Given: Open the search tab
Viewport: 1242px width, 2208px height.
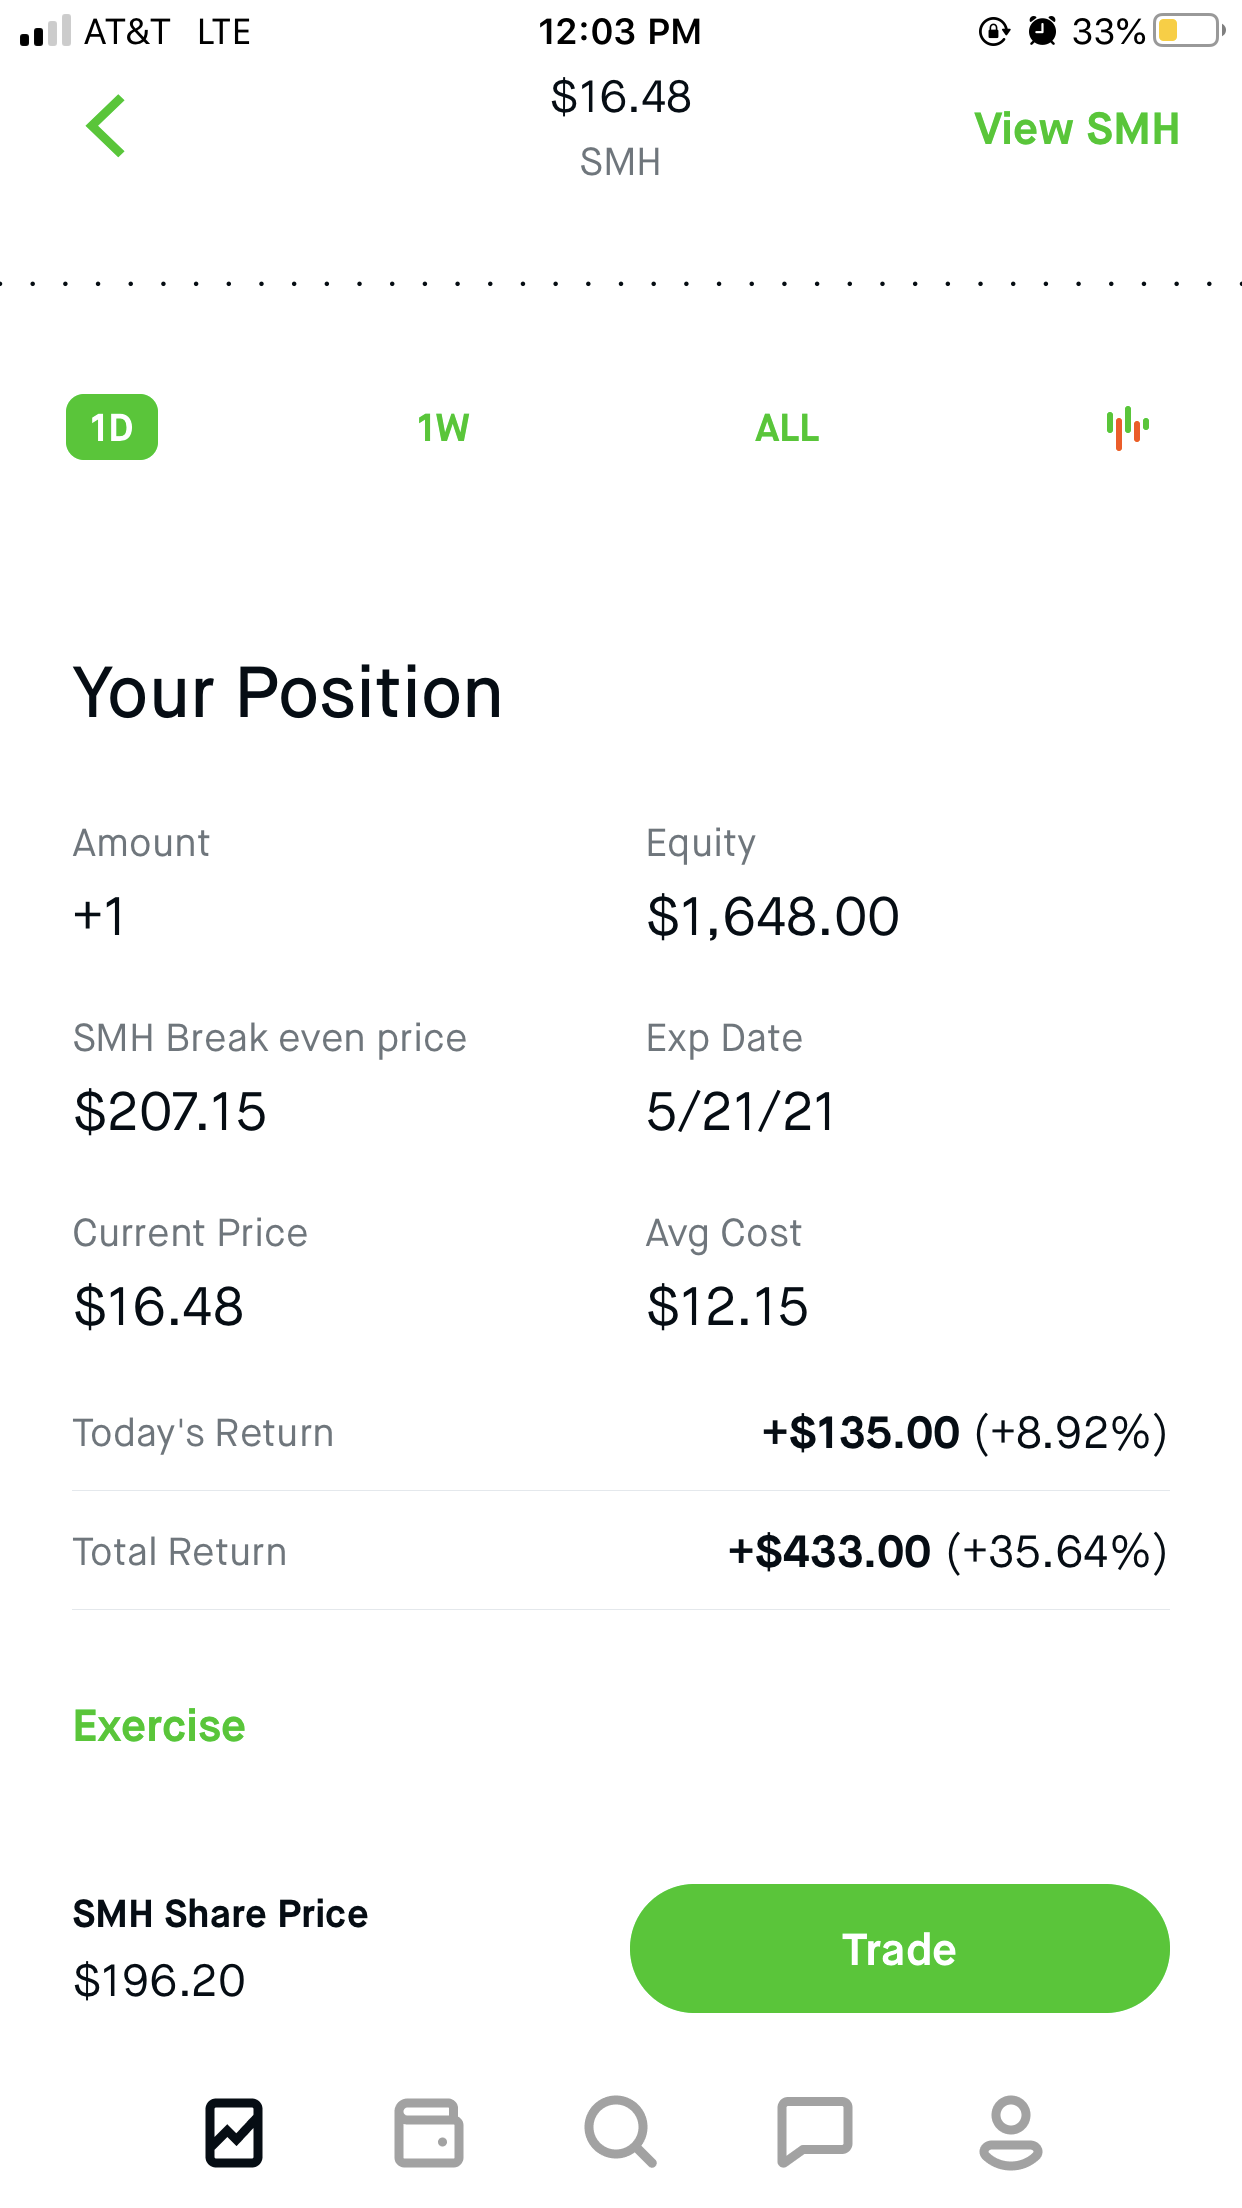Looking at the screenshot, I should (x=620, y=2132).
